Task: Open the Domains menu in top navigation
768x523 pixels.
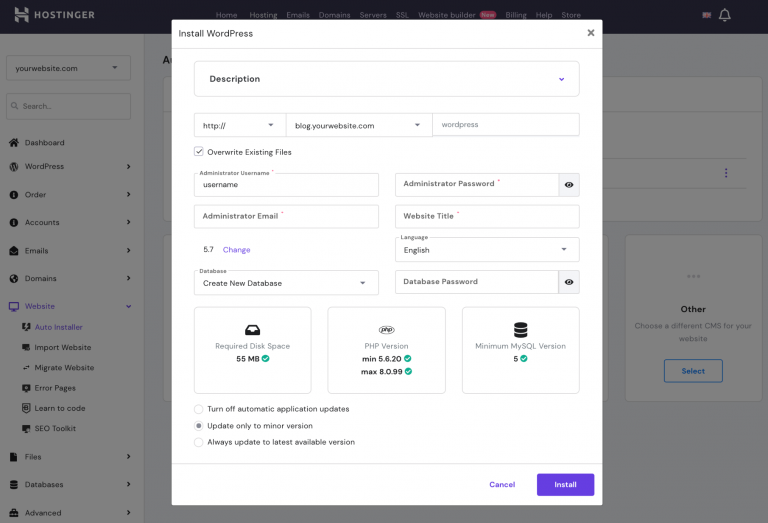Action: click(x=335, y=15)
